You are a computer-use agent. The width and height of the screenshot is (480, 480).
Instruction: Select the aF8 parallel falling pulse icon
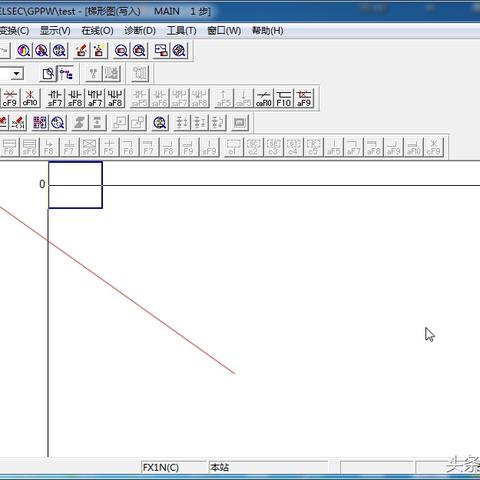point(115,98)
